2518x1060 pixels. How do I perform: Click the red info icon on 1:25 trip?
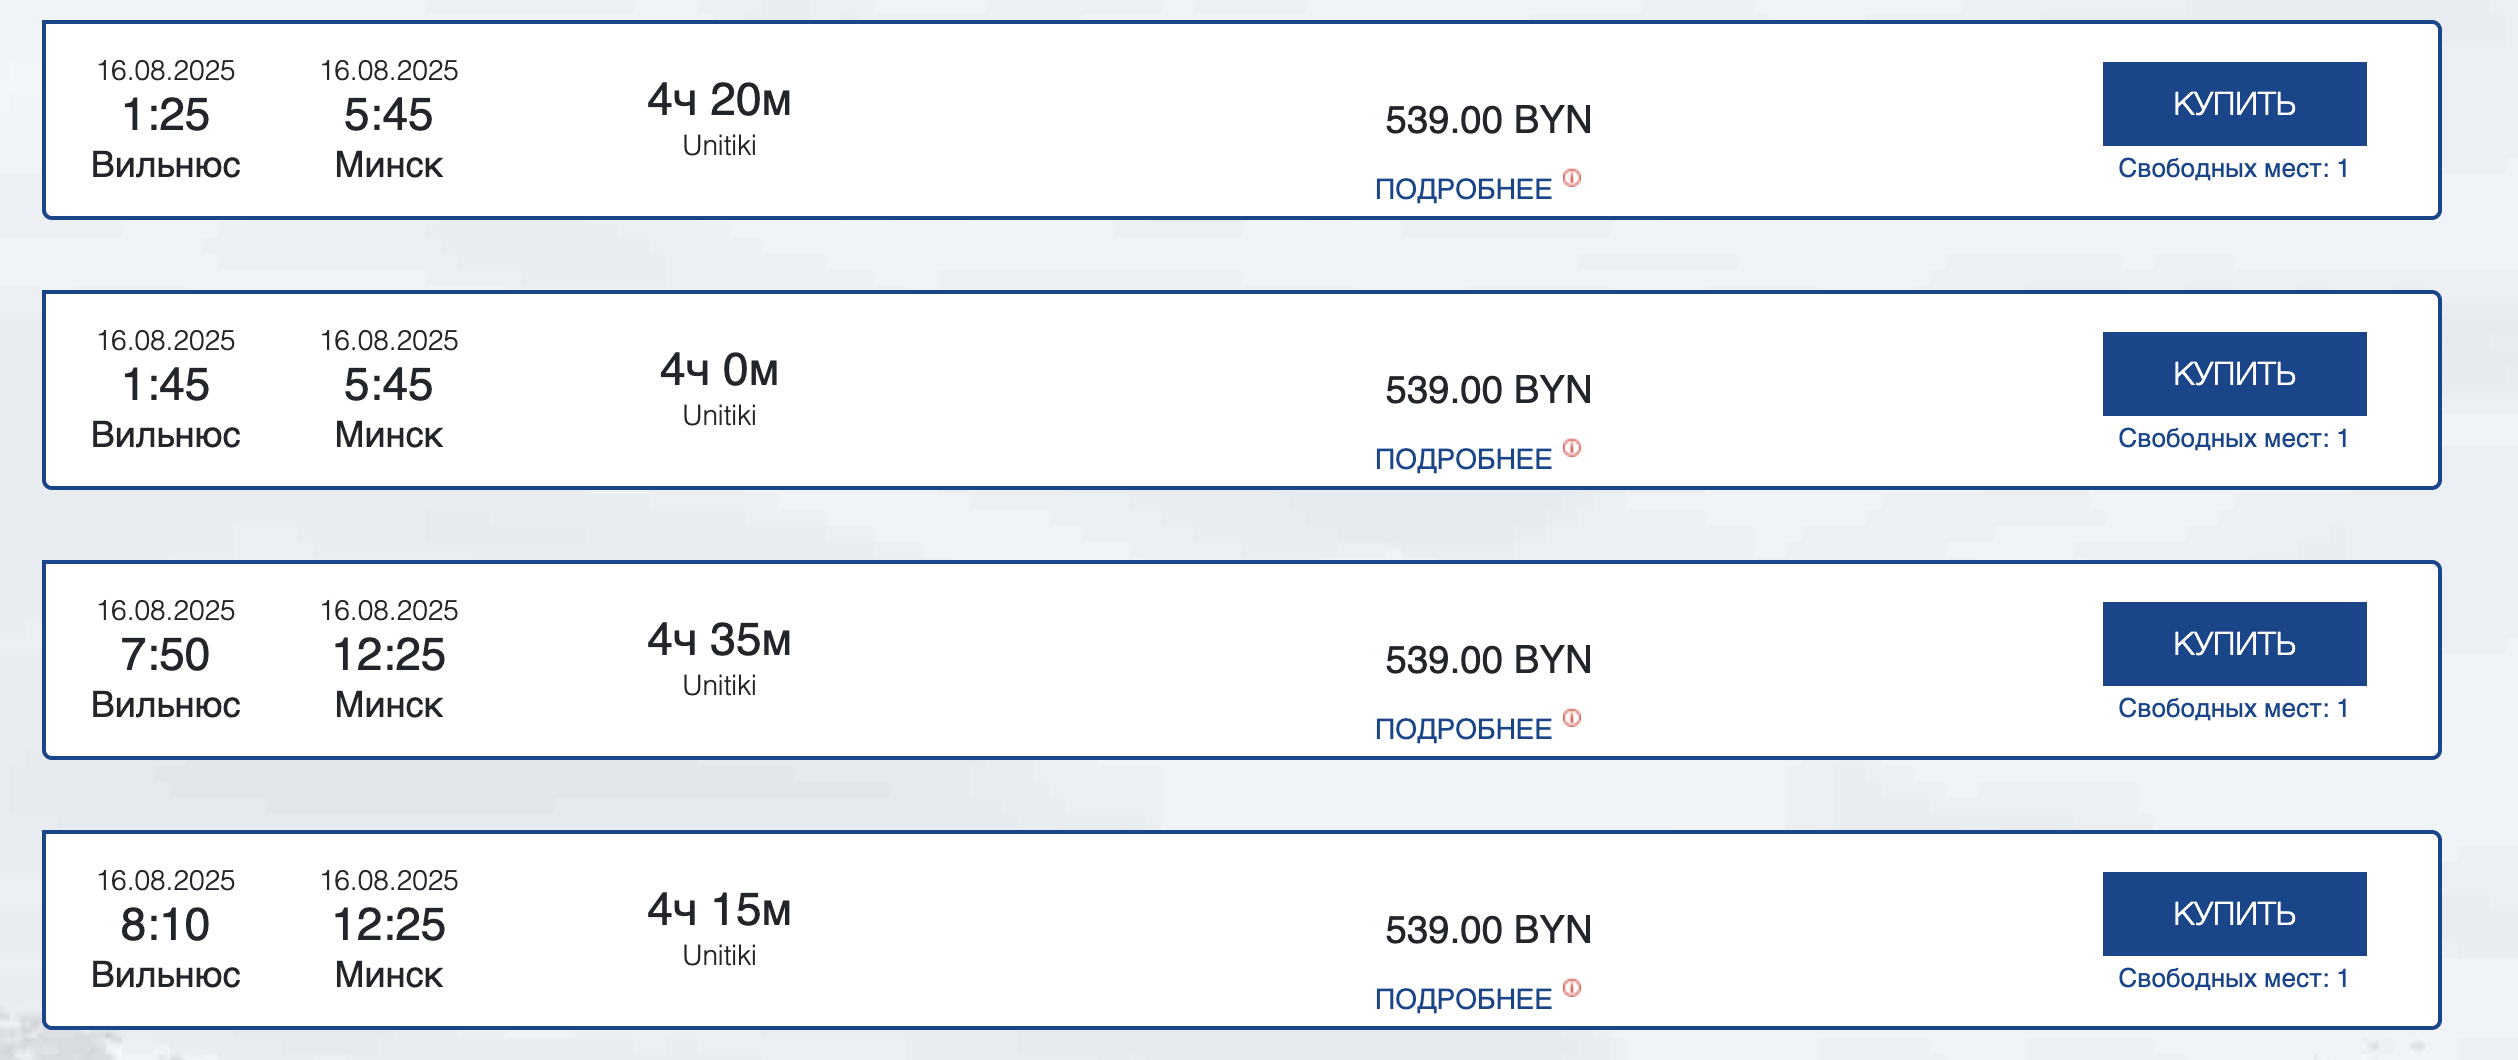(x=1572, y=178)
